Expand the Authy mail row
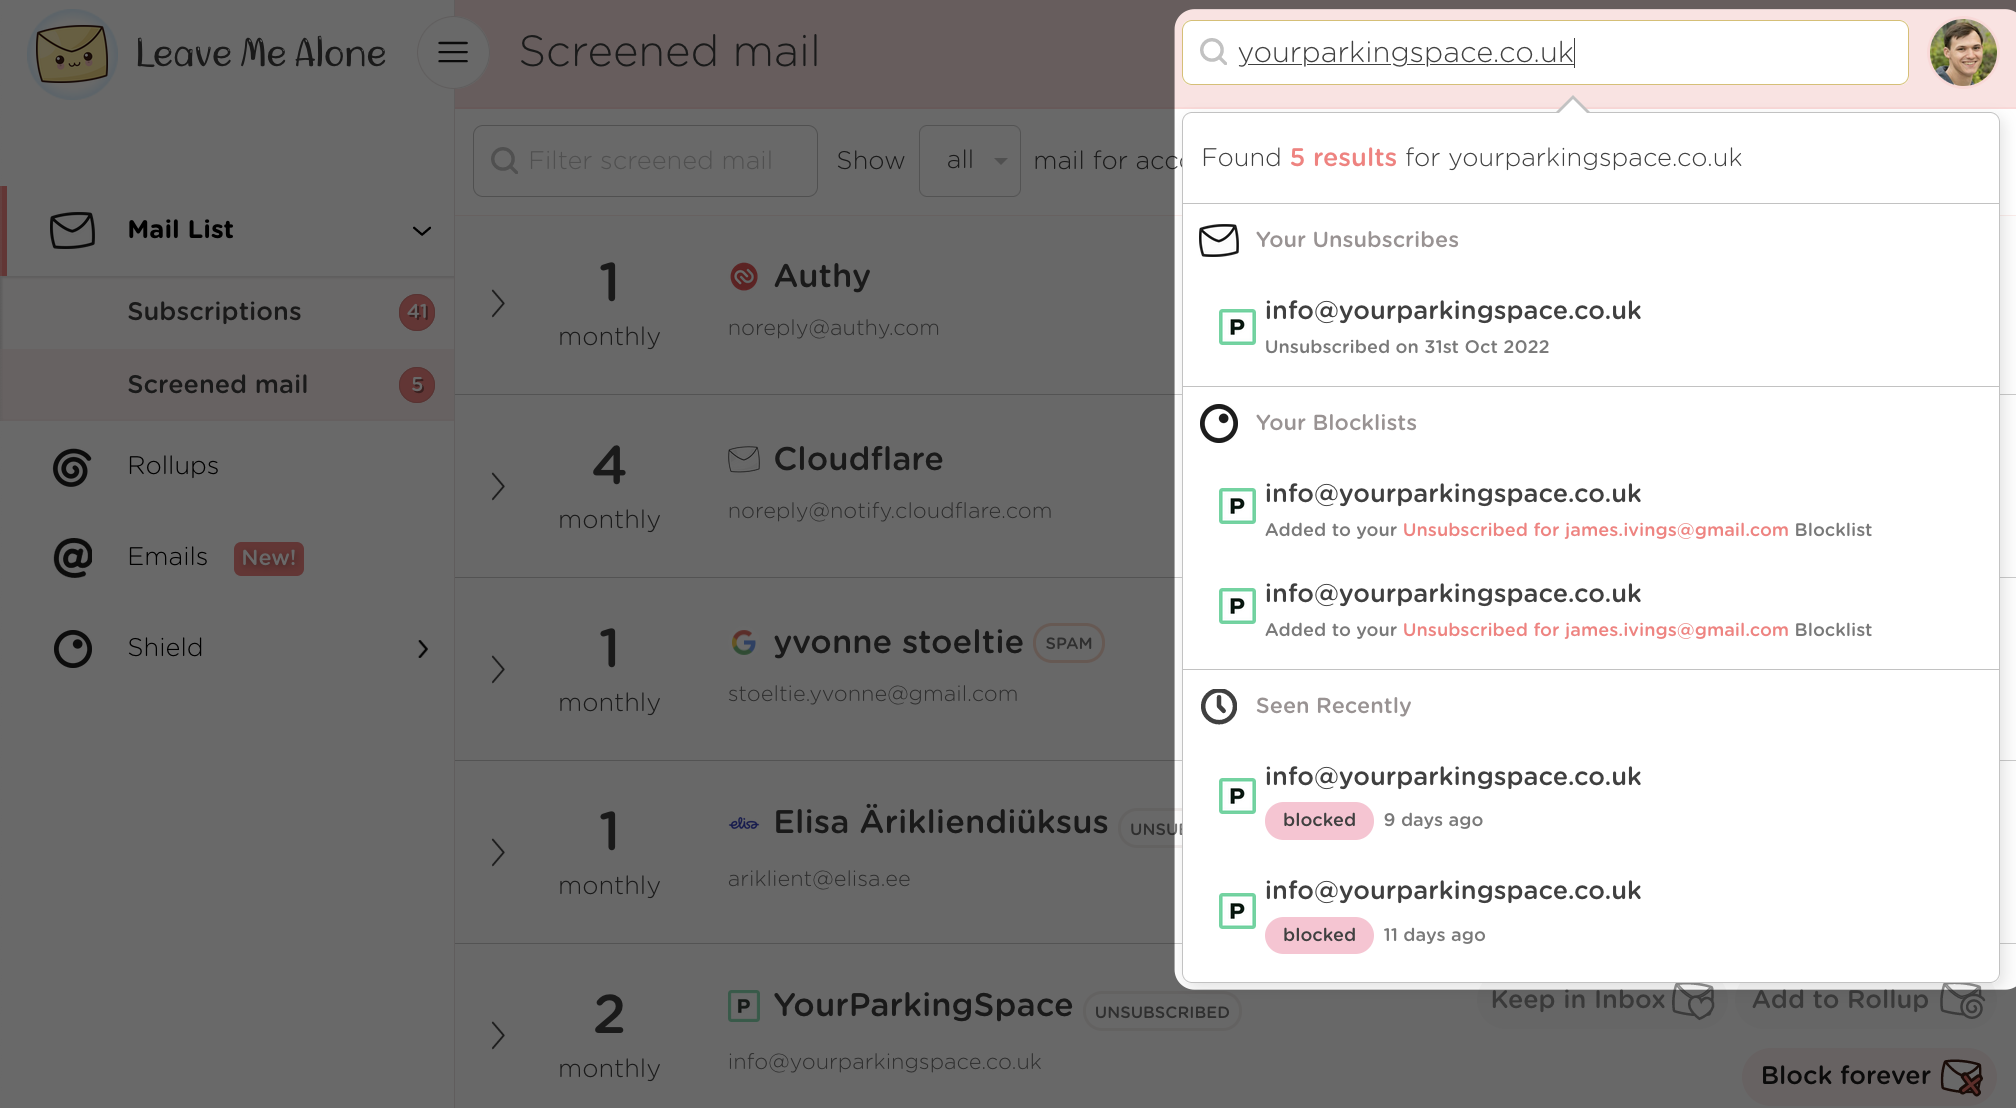 pos(498,304)
